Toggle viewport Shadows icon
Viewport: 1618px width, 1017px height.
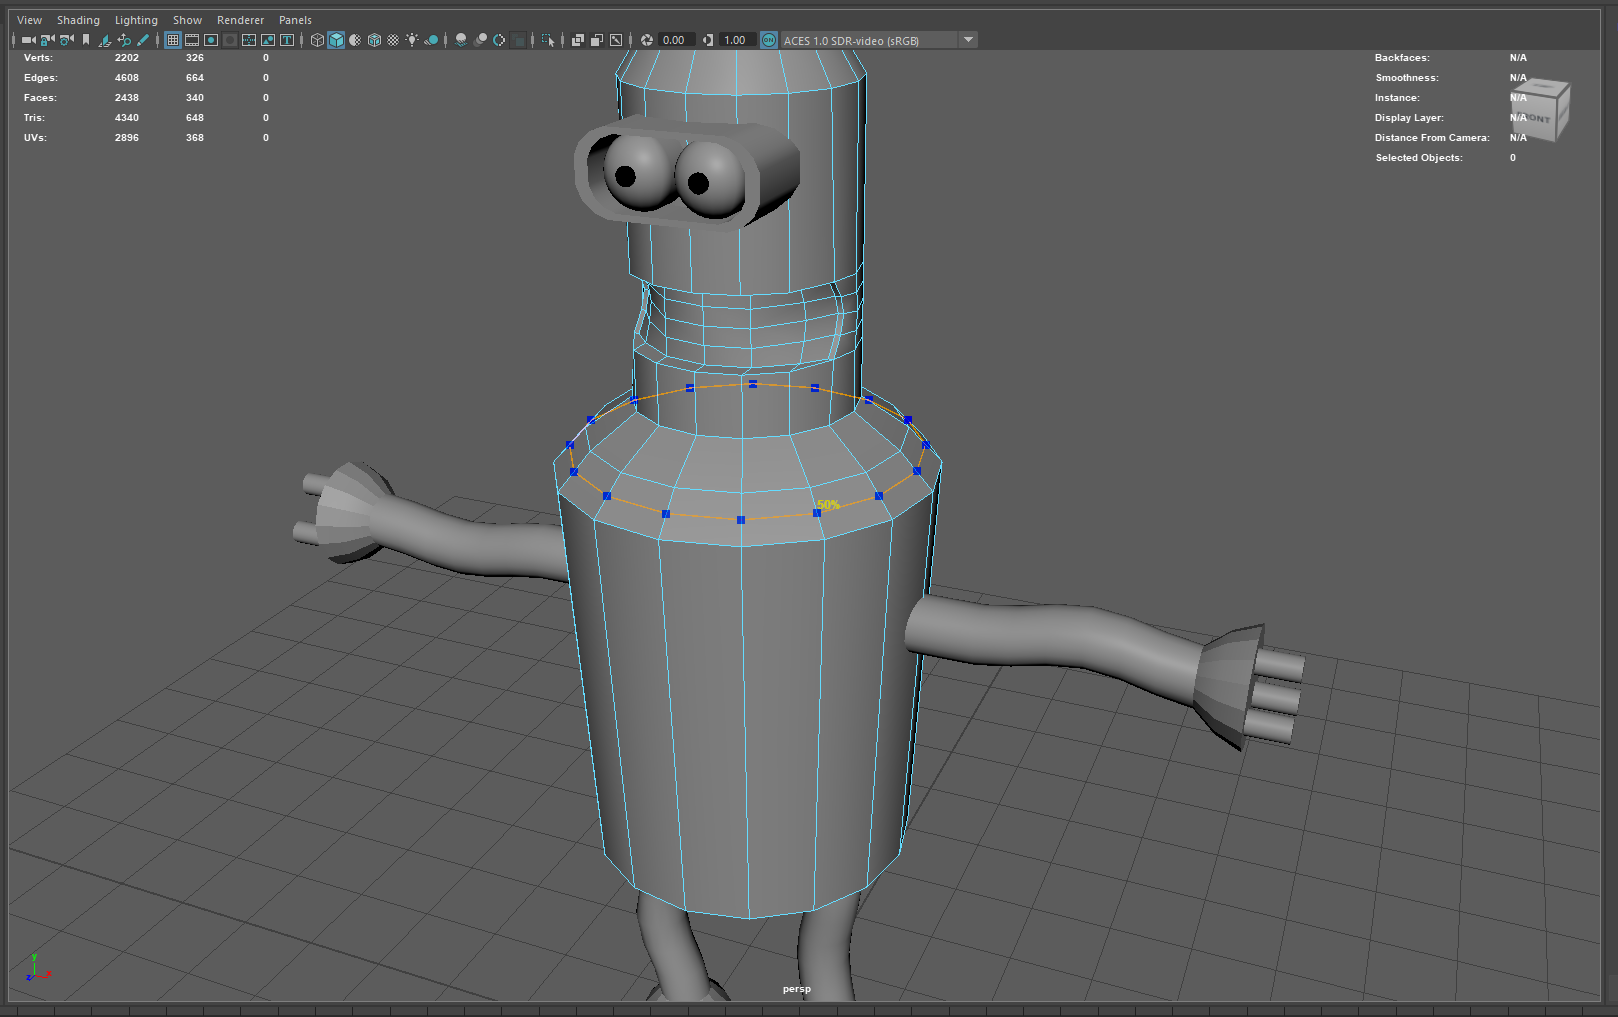pyautogui.click(x=431, y=40)
